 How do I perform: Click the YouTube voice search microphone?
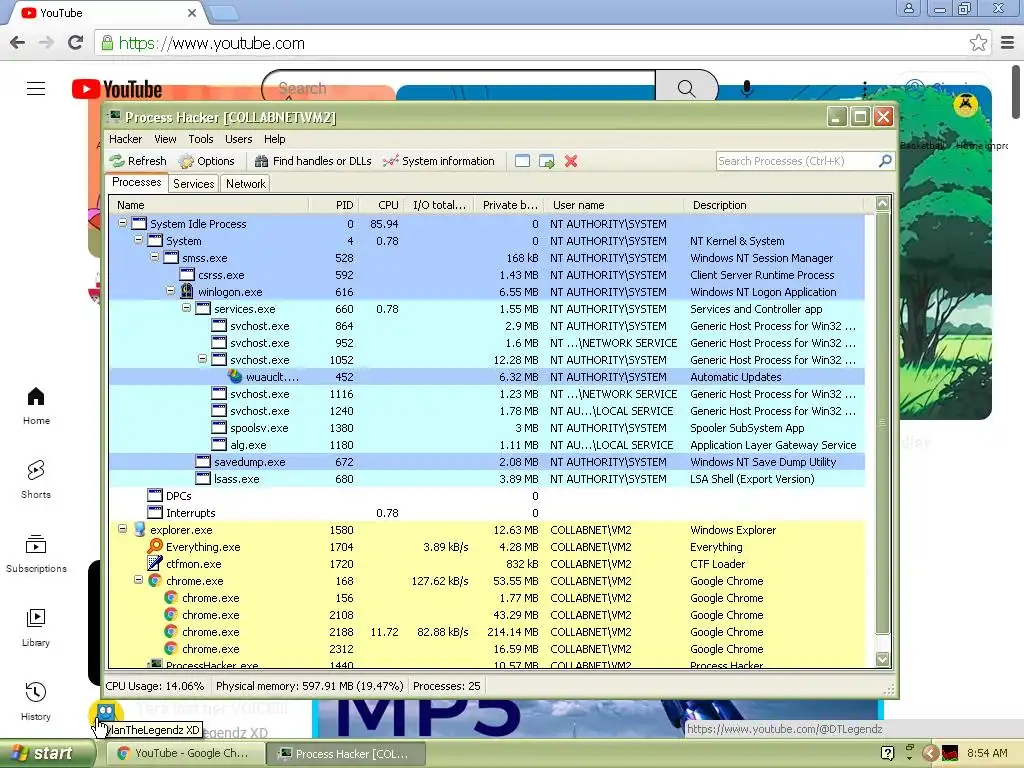tap(747, 88)
